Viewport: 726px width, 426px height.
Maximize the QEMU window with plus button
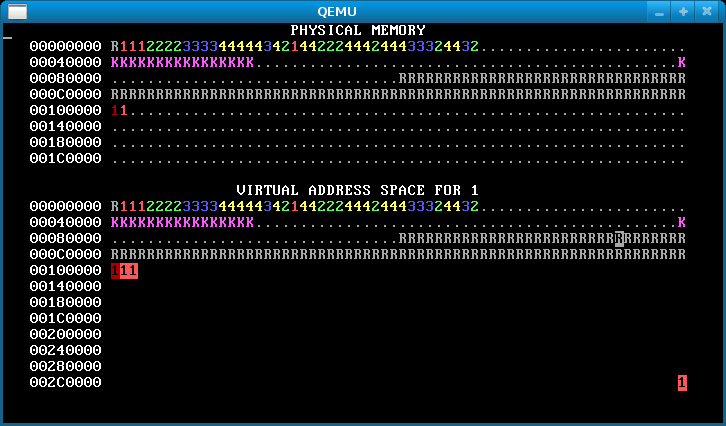coord(683,11)
